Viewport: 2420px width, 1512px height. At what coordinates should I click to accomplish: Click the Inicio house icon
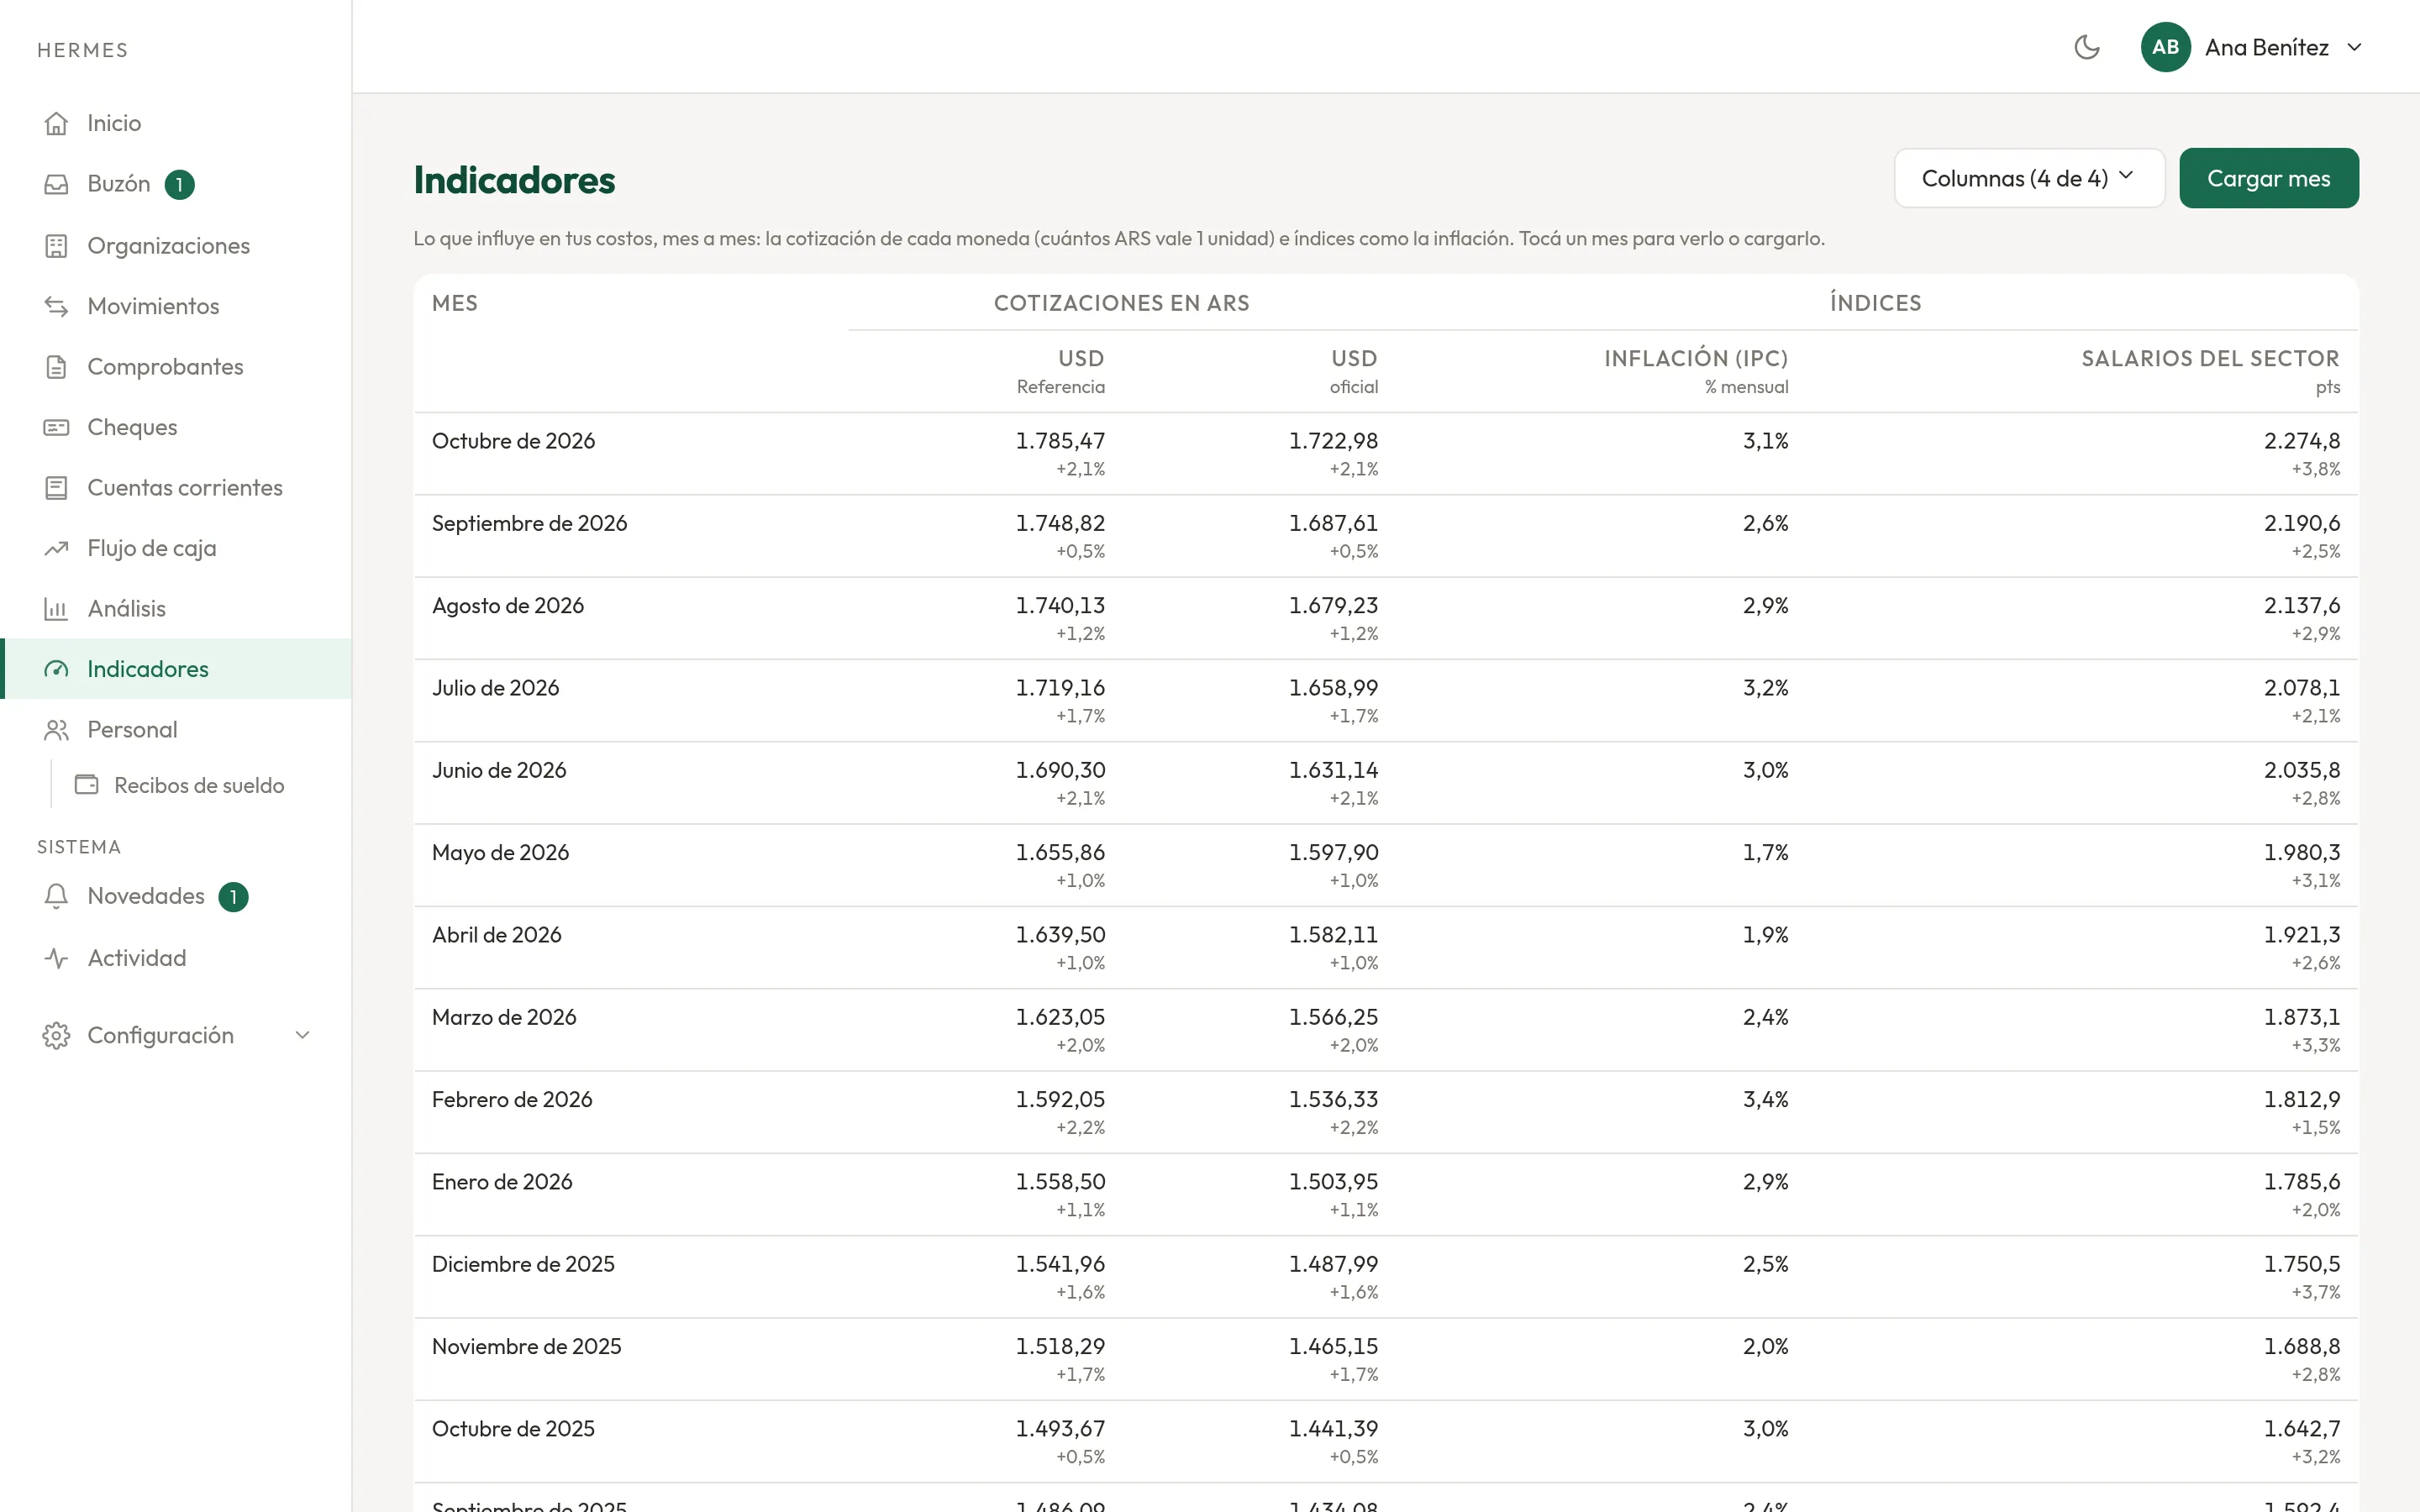(56, 123)
